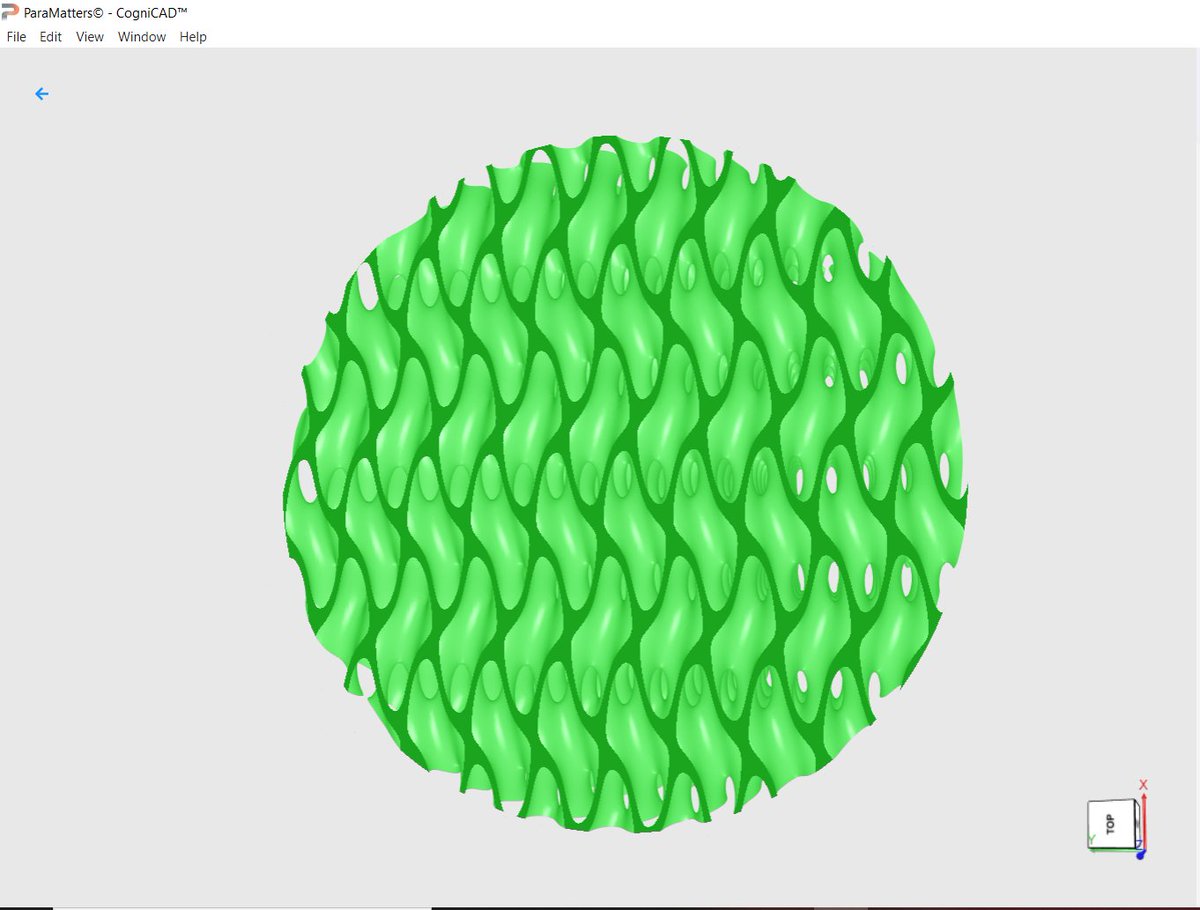Select the green lattice model in viewport

click(x=625, y=484)
